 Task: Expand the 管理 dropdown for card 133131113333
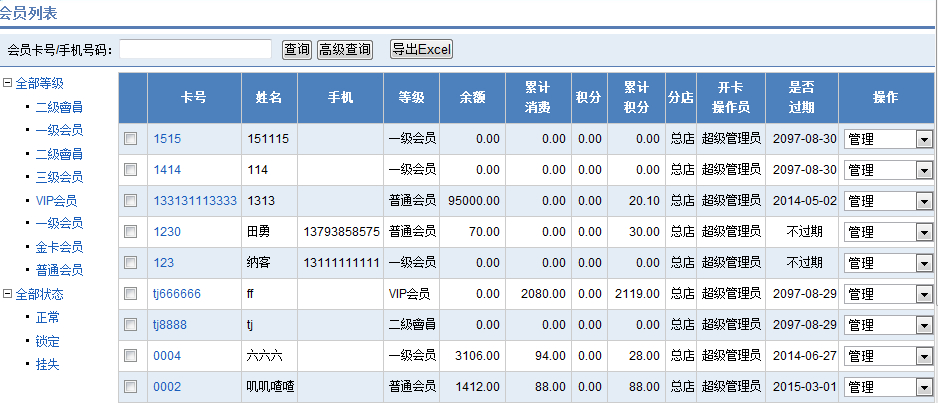pyautogui.click(x=924, y=201)
